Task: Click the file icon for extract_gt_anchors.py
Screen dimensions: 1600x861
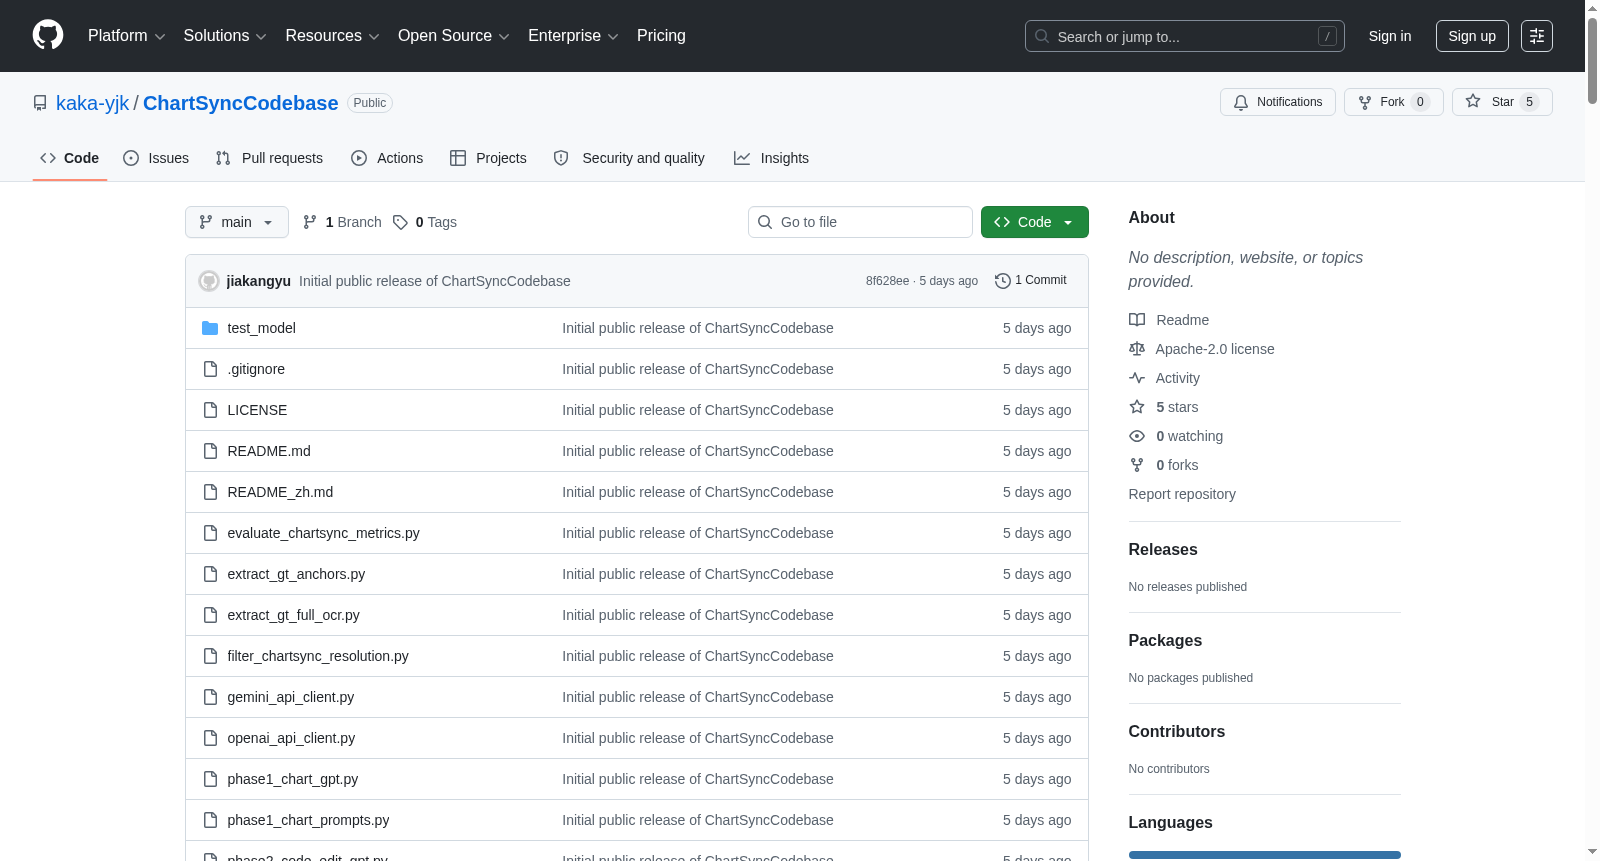Action: point(210,574)
